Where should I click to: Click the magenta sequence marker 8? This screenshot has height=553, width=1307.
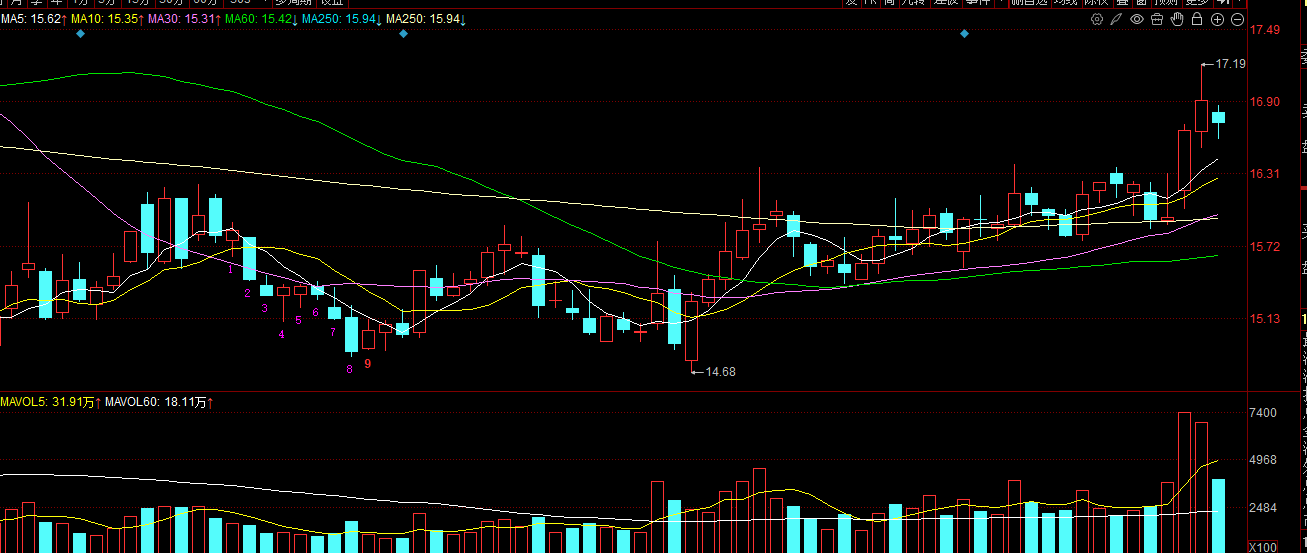point(350,370)
